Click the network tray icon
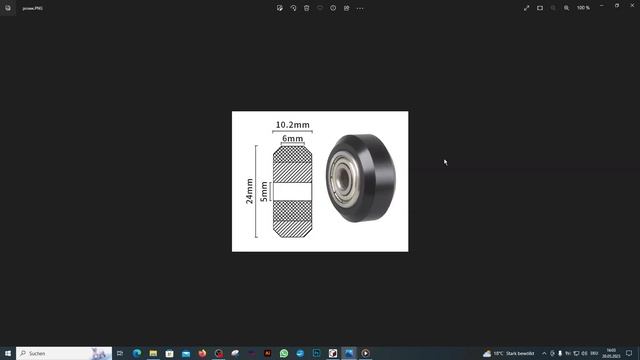Screen dimensions: 640x360 576,353
